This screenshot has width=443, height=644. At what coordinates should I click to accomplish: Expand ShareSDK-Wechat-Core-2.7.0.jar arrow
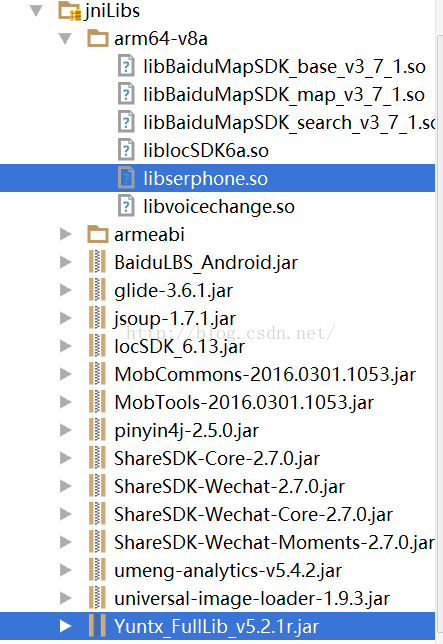(x=66, y=514)
